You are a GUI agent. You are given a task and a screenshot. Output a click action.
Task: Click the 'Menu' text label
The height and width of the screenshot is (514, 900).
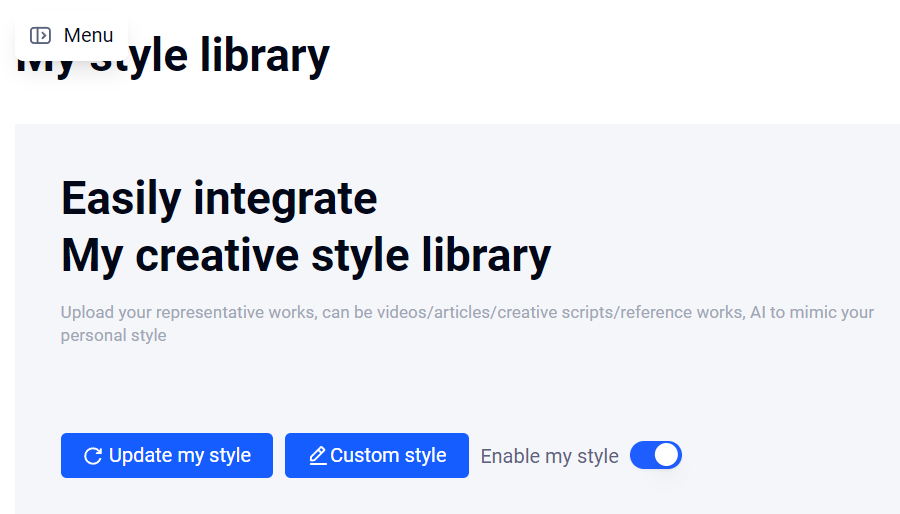coord(88,35)
